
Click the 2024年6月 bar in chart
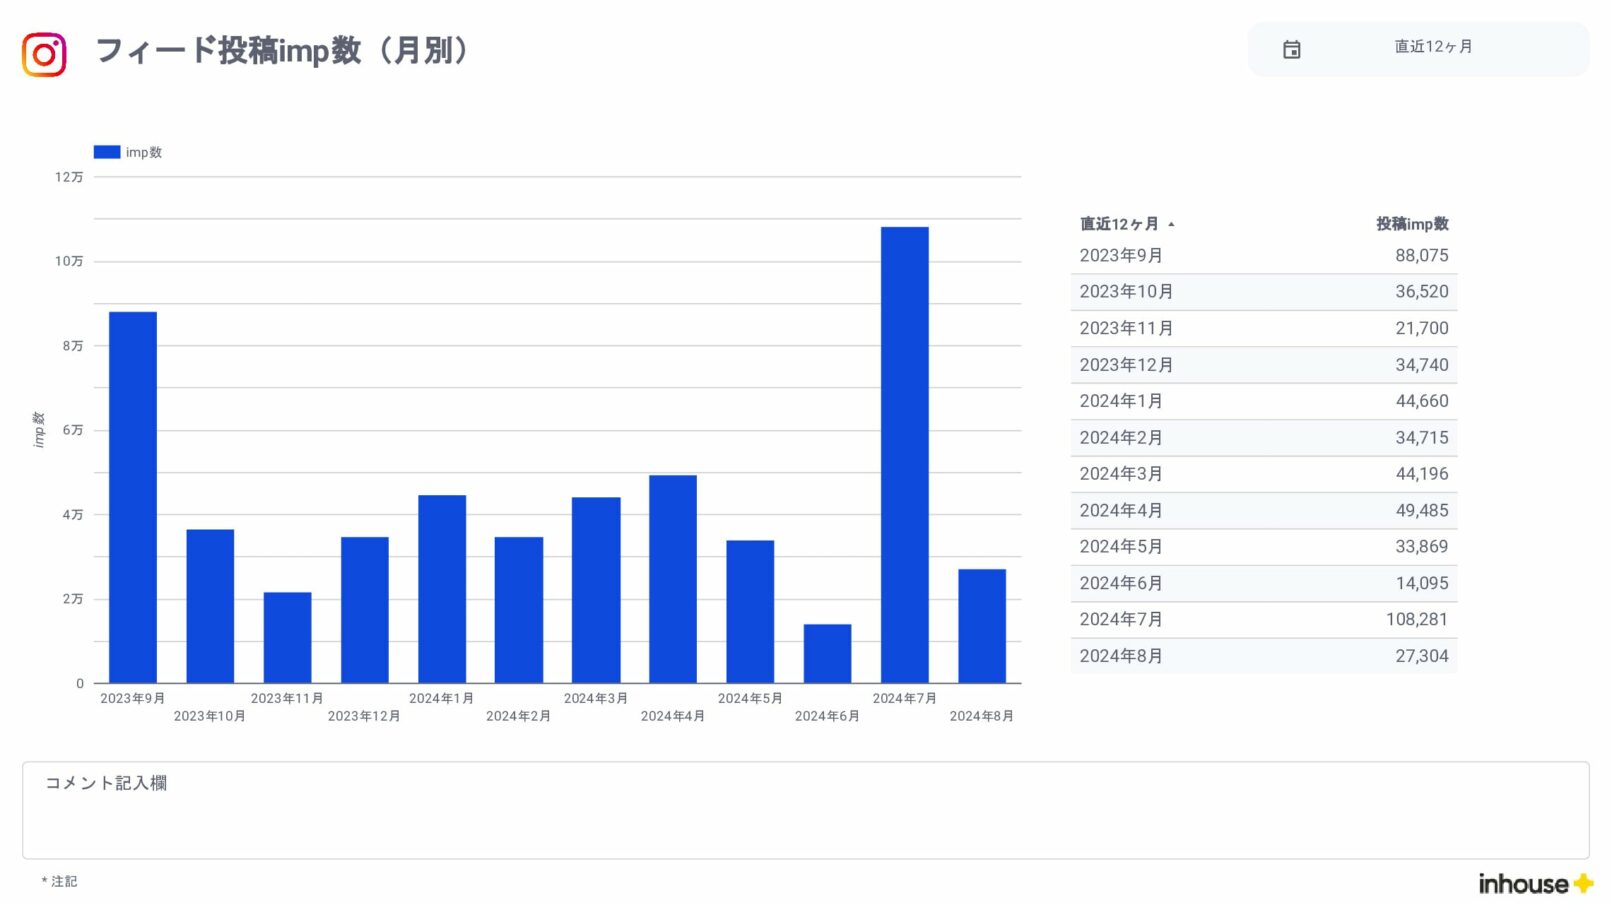827,653
